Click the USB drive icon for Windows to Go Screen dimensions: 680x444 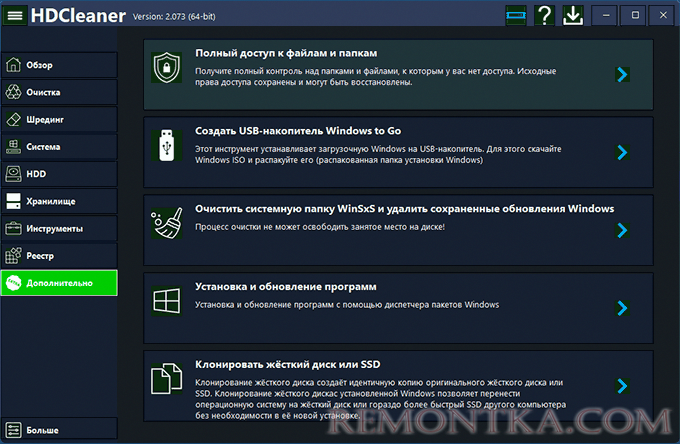167,146
